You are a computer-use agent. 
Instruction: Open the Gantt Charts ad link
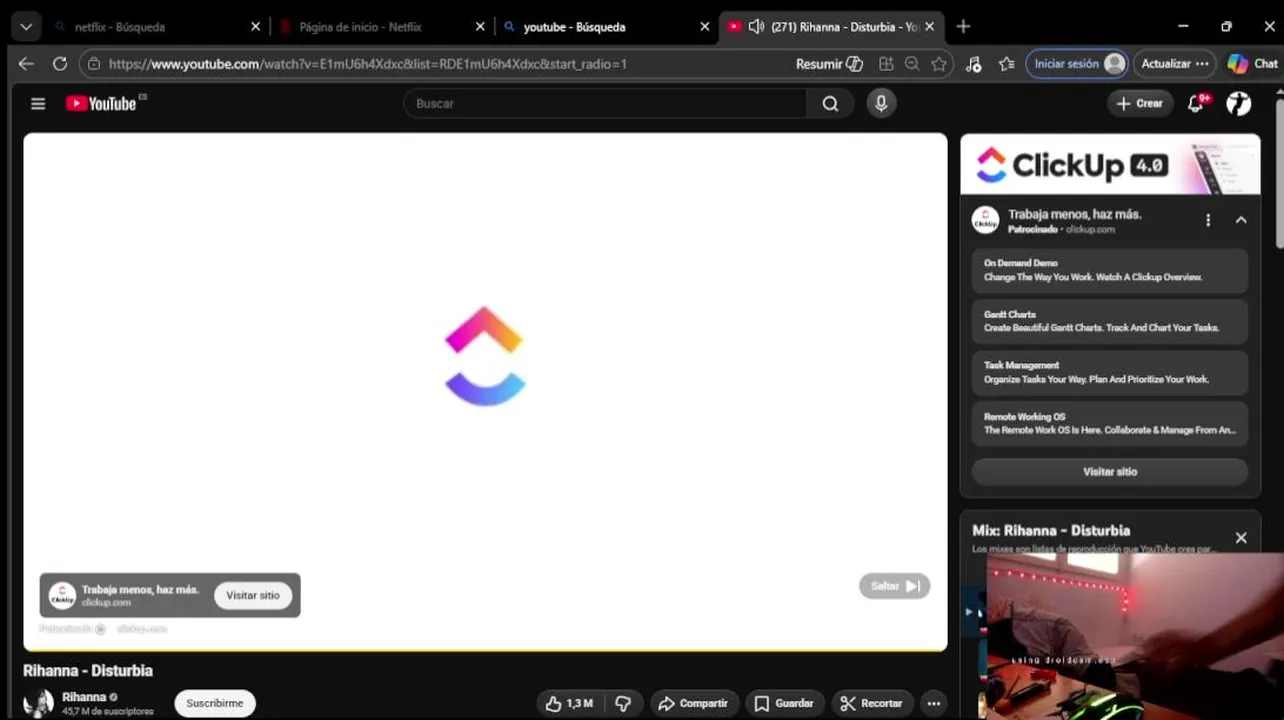(x=1110, y=321)
